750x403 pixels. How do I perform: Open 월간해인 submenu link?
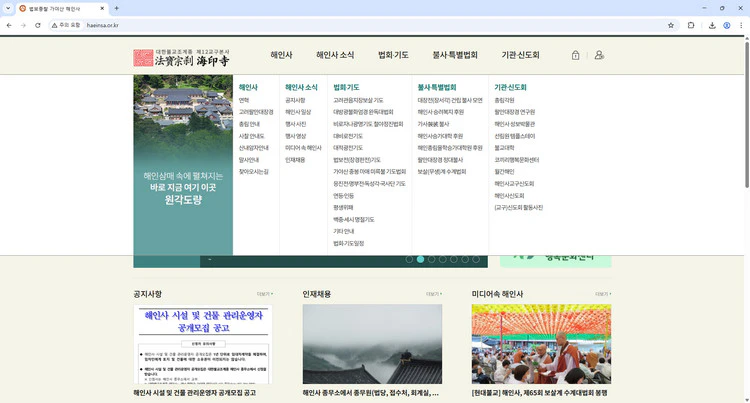pyautogui.click(x=504, y=172)
